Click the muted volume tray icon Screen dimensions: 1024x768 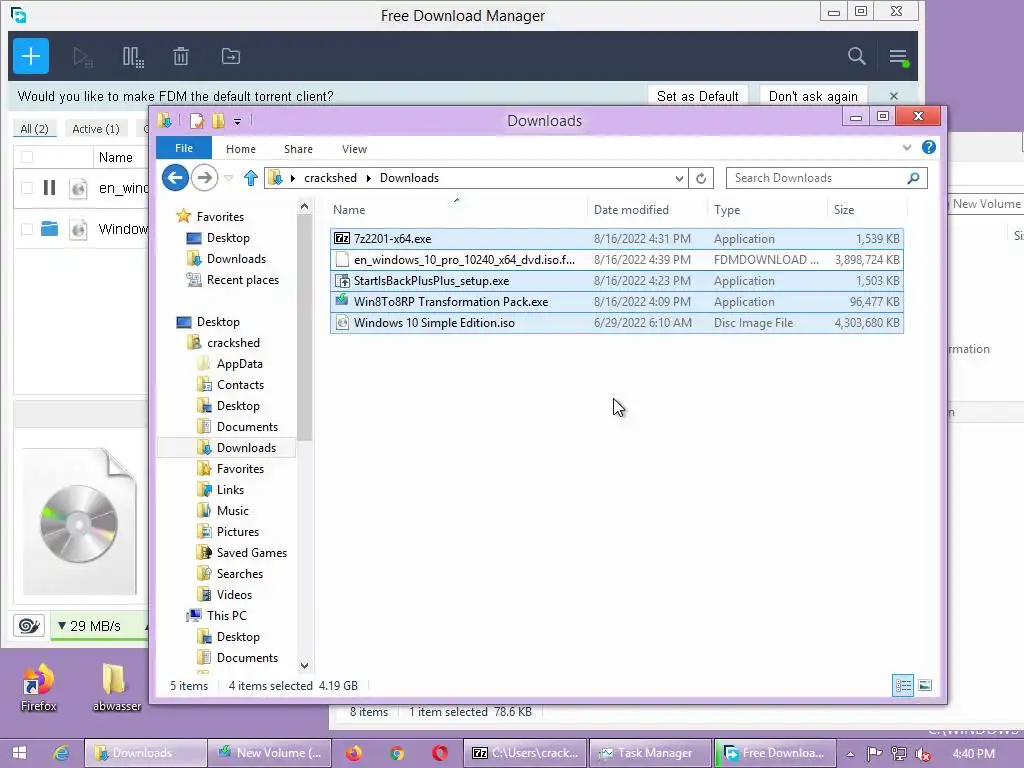(x=923, y=754)
